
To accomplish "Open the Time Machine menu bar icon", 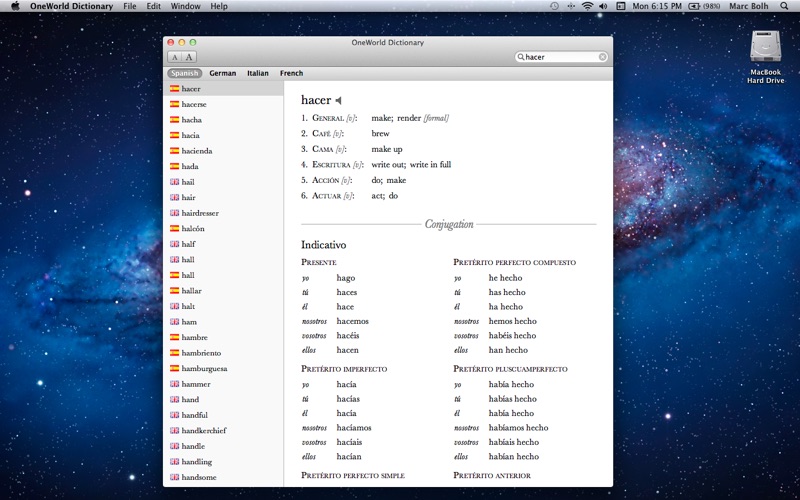I will 555,6.
